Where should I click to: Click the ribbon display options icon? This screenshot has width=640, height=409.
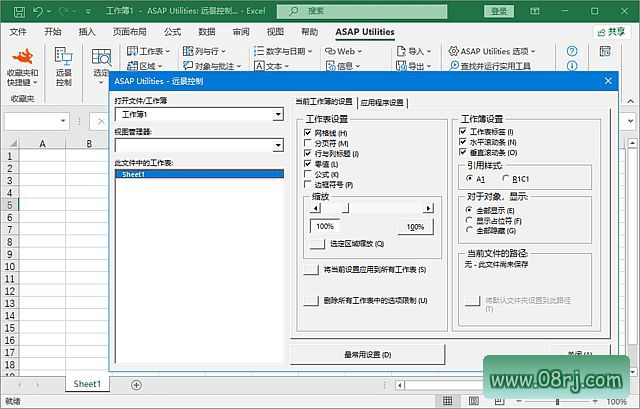pyautogui.click(x=535, y=11)
